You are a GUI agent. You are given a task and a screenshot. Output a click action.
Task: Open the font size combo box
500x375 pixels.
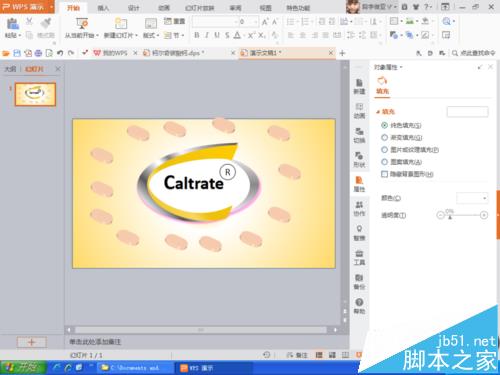point(248,22)
